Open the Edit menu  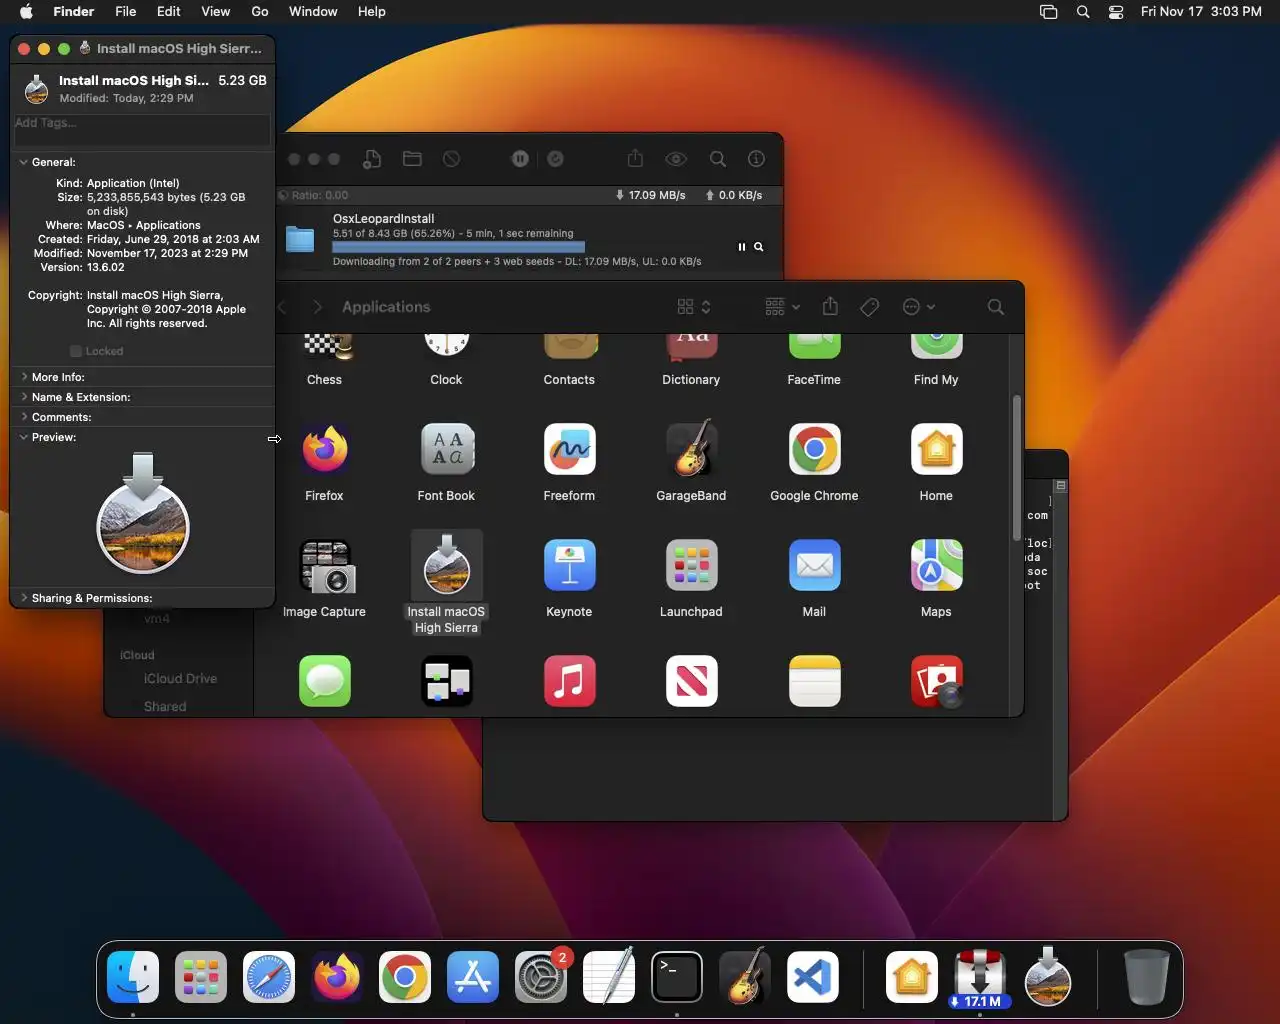point(169,11)
